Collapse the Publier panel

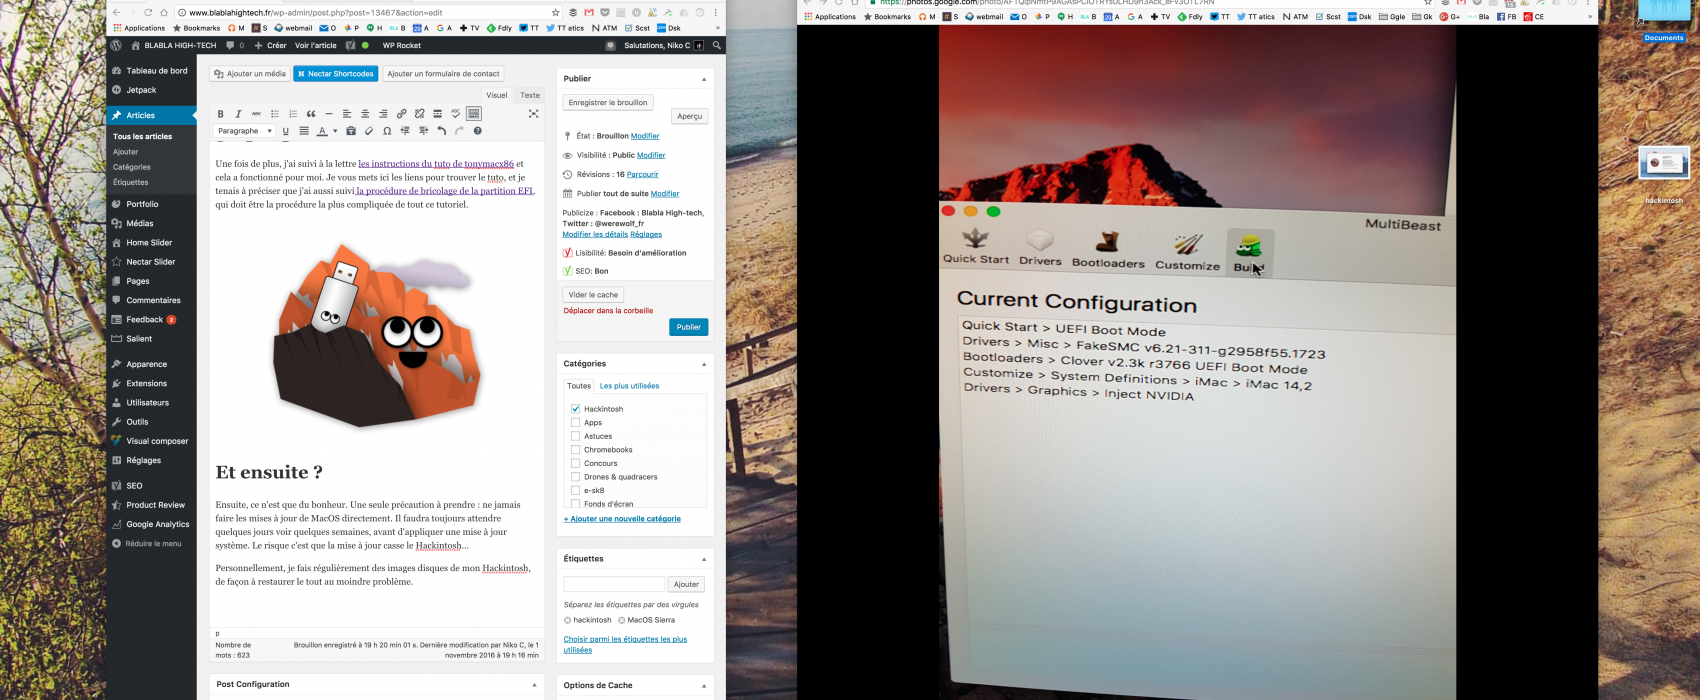[x=703, y=79]
